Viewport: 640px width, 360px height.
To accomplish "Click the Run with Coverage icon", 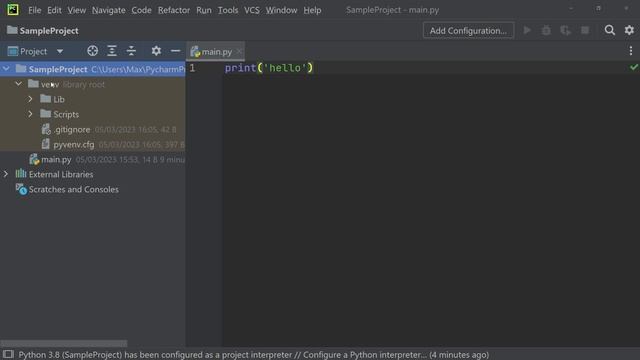I will click(565, 30).
